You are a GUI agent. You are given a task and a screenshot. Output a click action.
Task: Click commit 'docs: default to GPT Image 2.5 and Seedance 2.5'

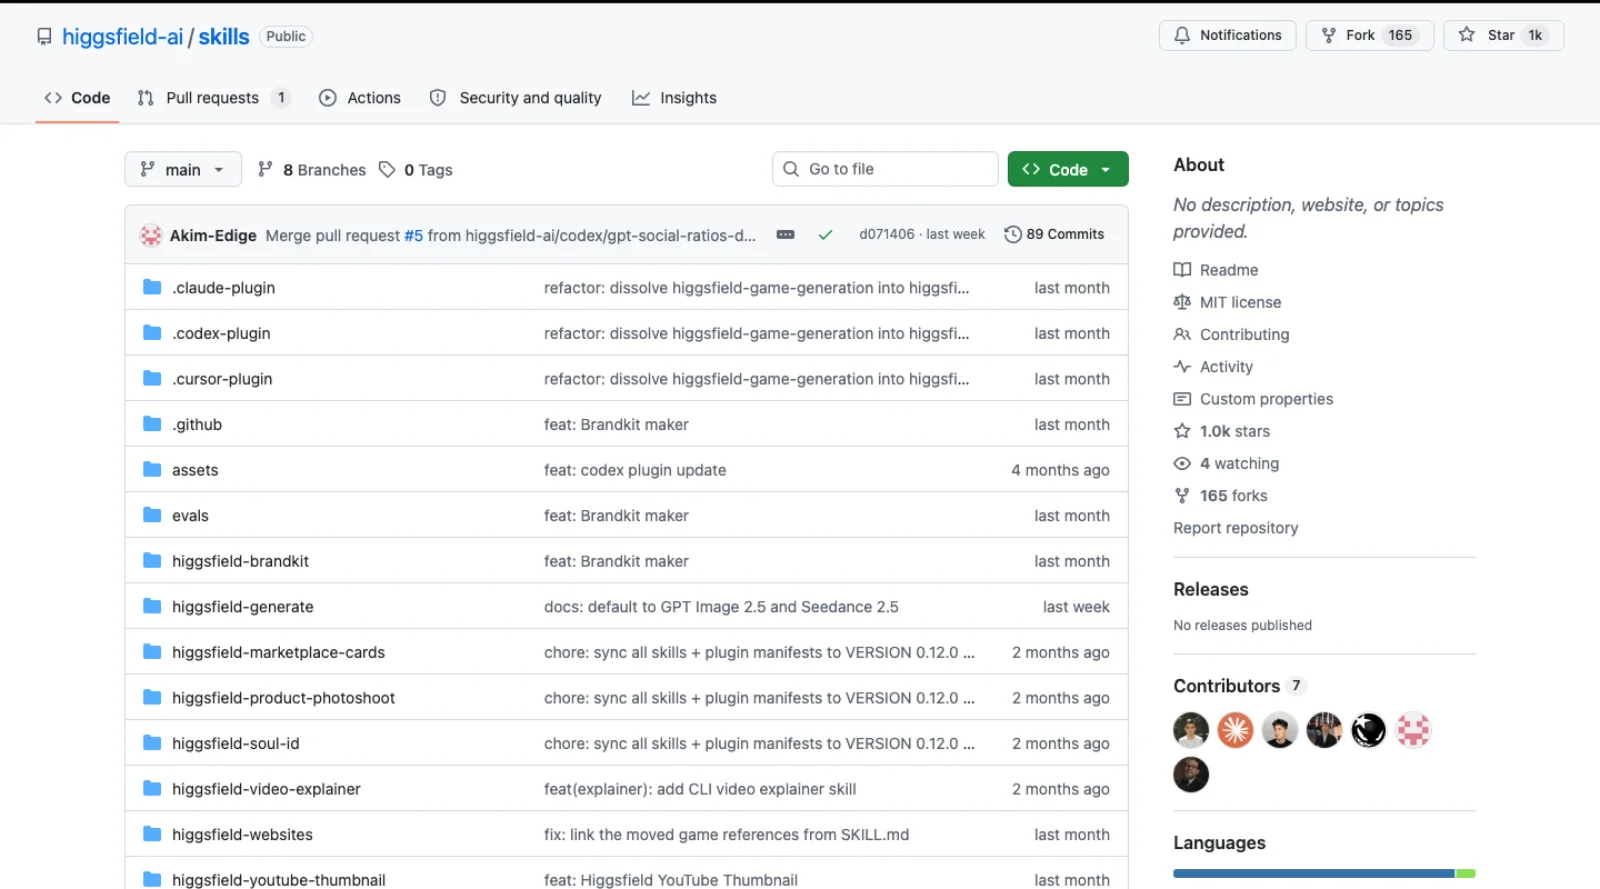tap(721, 607)
